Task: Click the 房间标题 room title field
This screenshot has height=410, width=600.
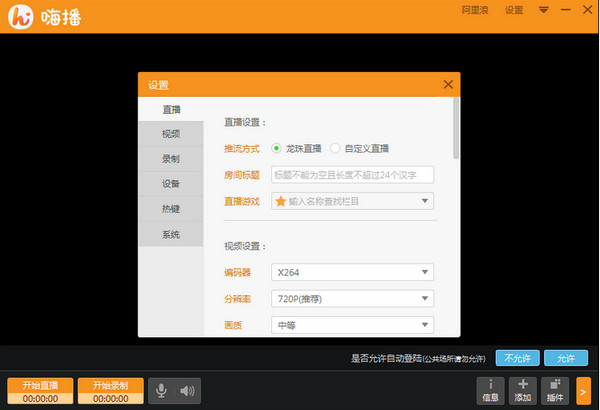Action: pyautogui.click(x=352, y=175)
